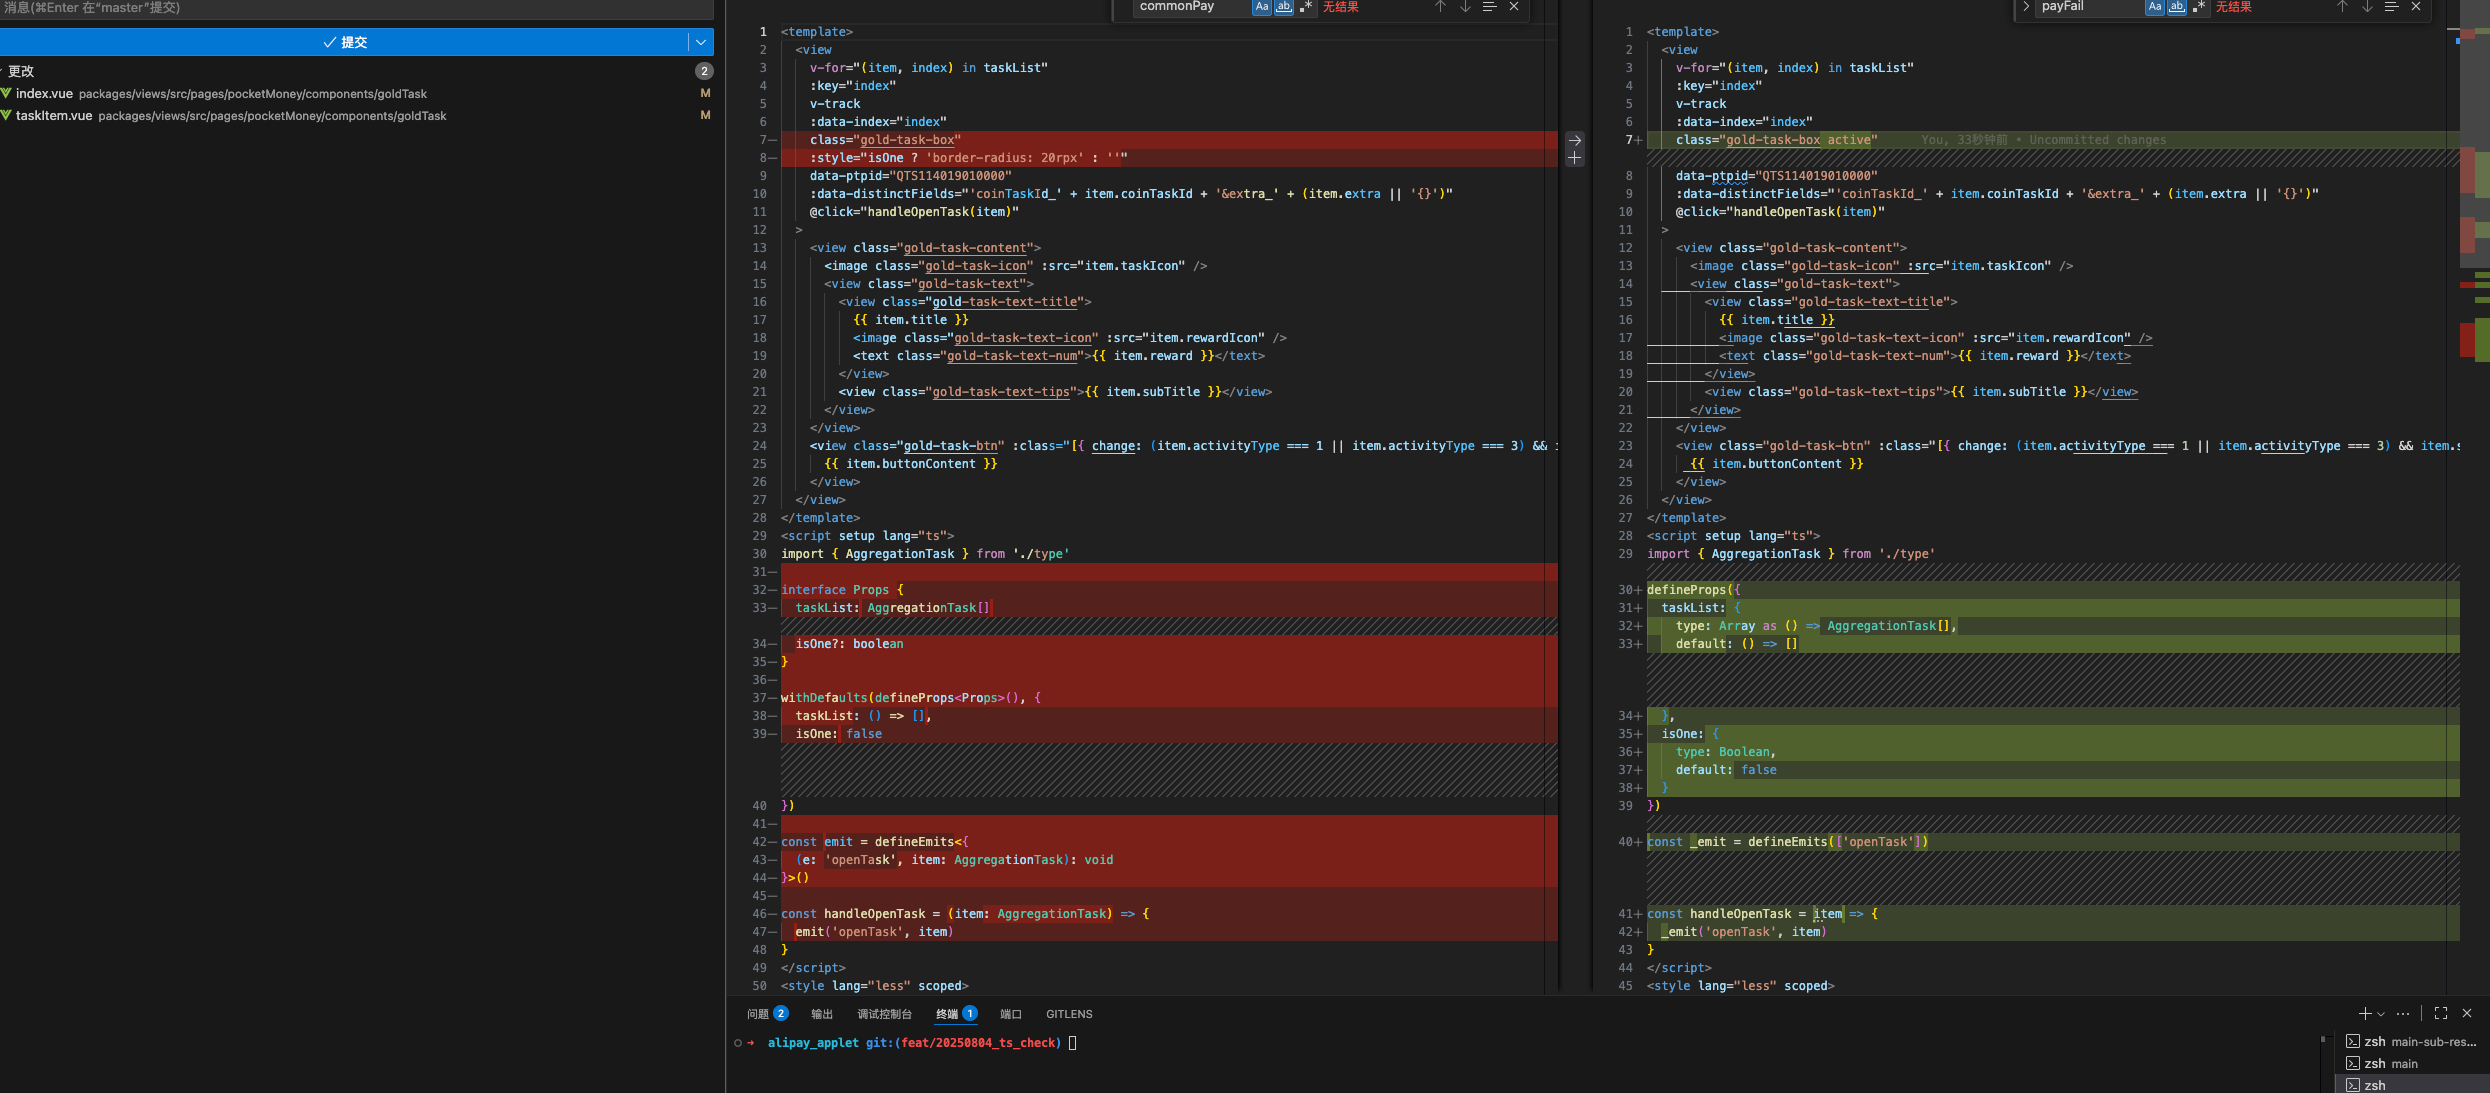Click the blue 提交 commit button
Viewport: 2490px width, 1093px height.
(345, 42)
